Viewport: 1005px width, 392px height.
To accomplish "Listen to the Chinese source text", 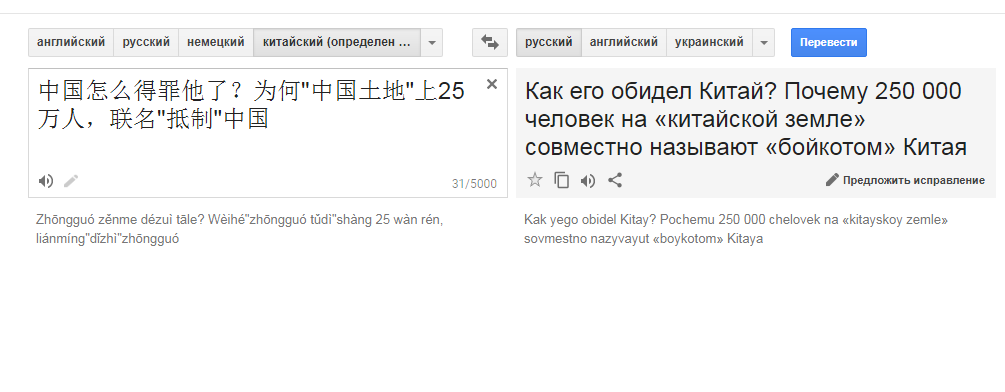I will click(46, 181).
